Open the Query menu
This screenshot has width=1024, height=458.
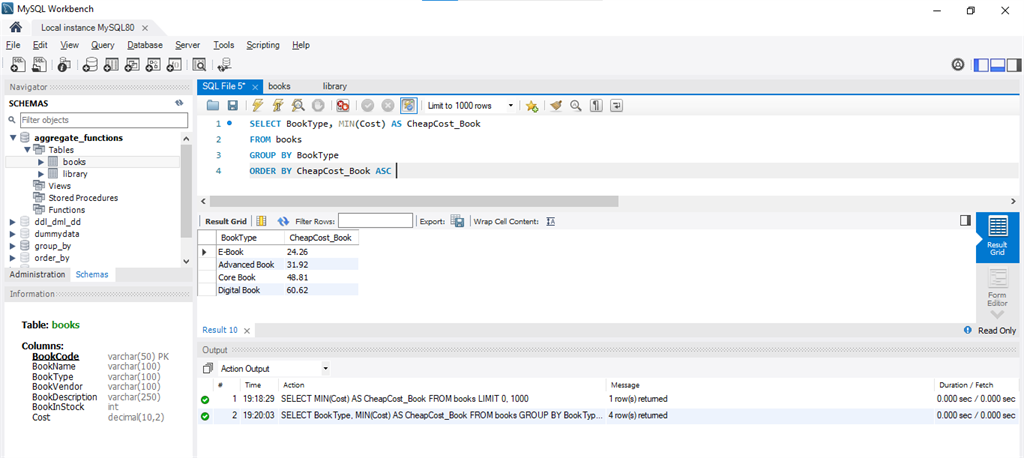[x=103, y=45]
